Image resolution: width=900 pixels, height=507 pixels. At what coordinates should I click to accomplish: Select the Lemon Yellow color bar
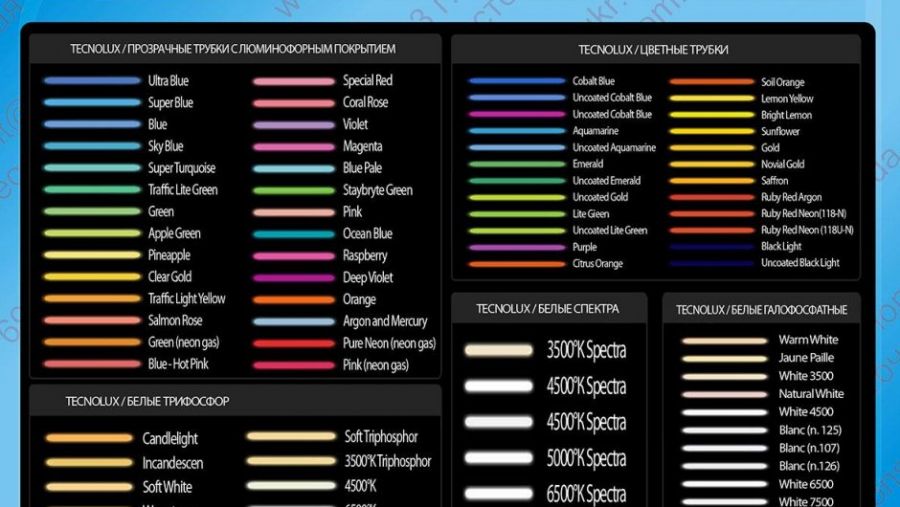click(x=712, y=99)
